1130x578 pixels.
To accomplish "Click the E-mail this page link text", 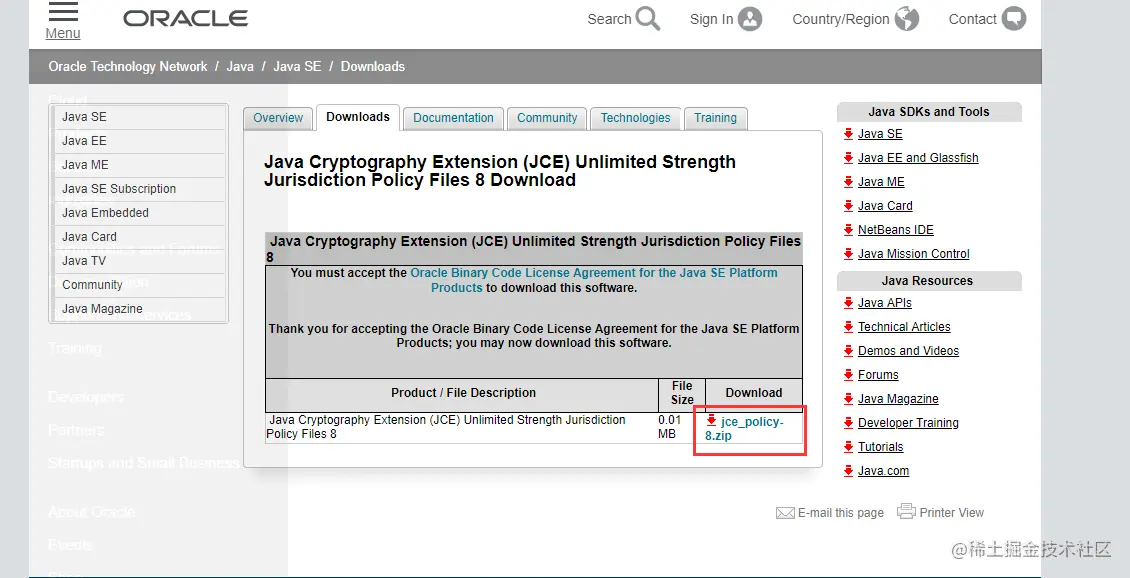I will [x=840, y=513].
